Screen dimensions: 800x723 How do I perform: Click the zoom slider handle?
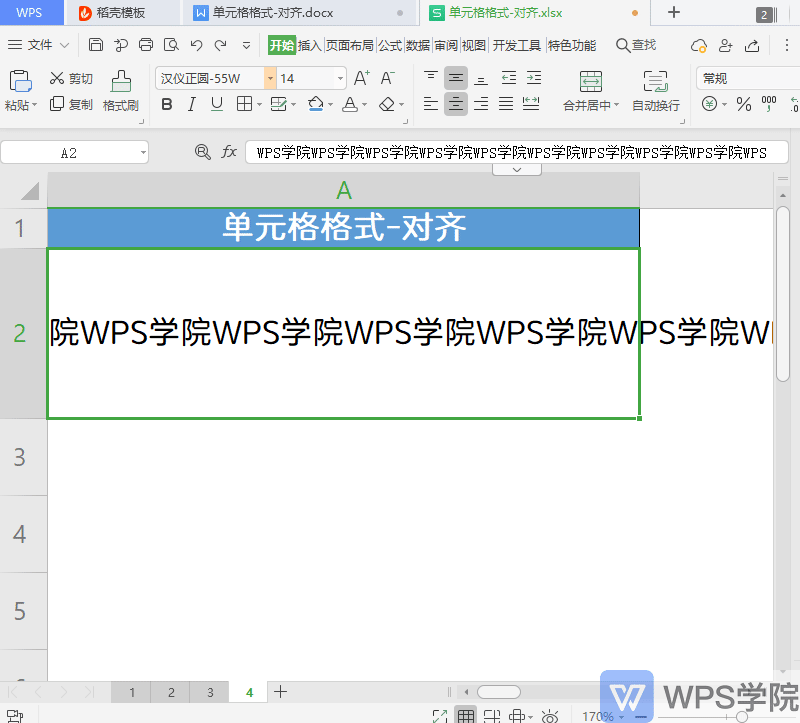742,716
